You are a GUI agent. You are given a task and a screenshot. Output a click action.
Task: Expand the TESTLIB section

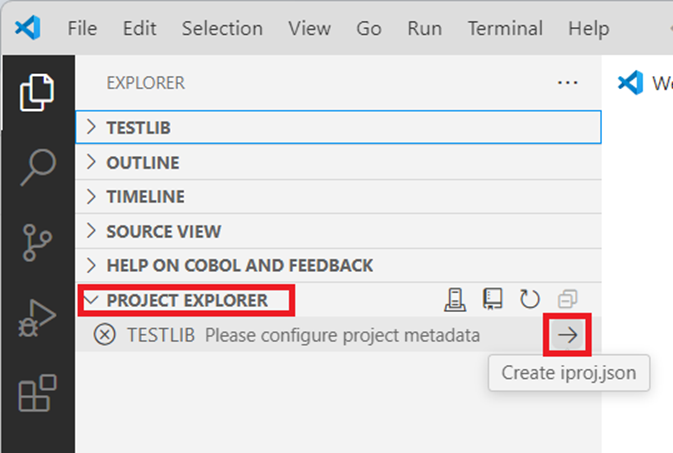click(x=147, y=128)
